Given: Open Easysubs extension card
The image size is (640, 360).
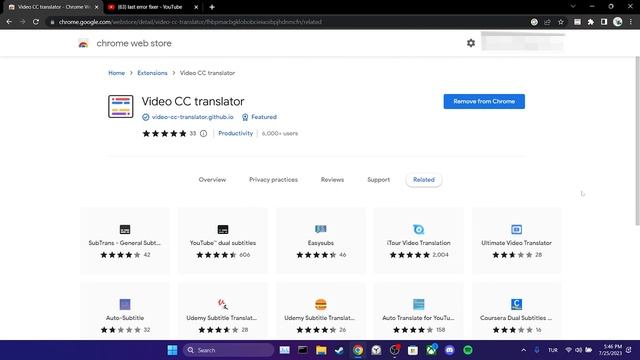Looking at the screenshot, I should [x=321, y=240].
